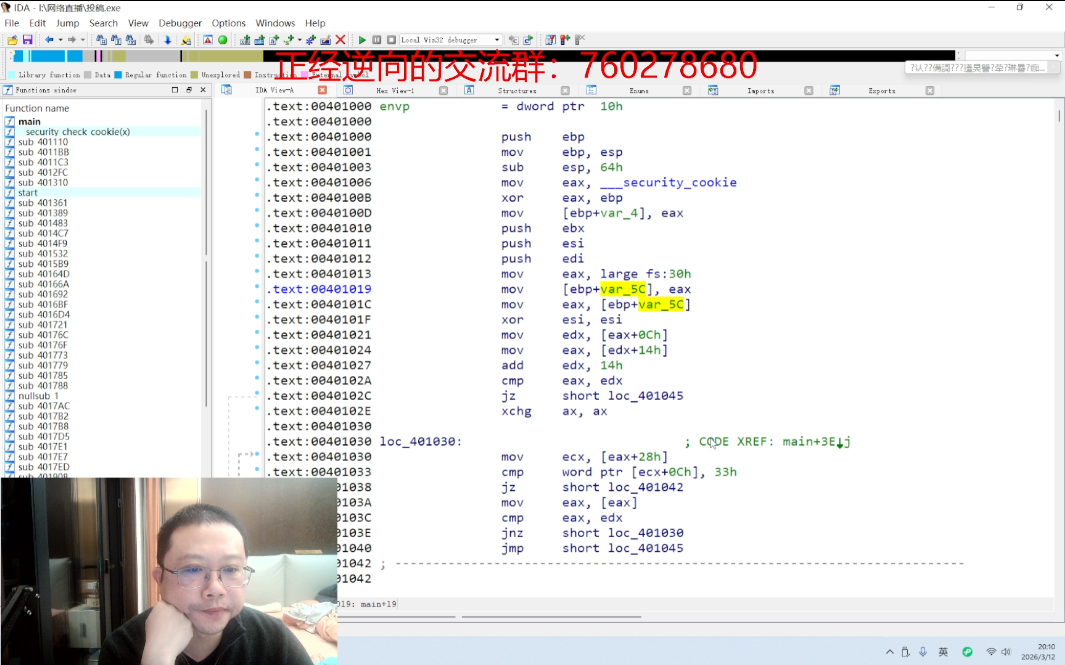Click the blue jump-back arrow icon
This screenshot has width=1065, height=665.
[x=50, y=40]
